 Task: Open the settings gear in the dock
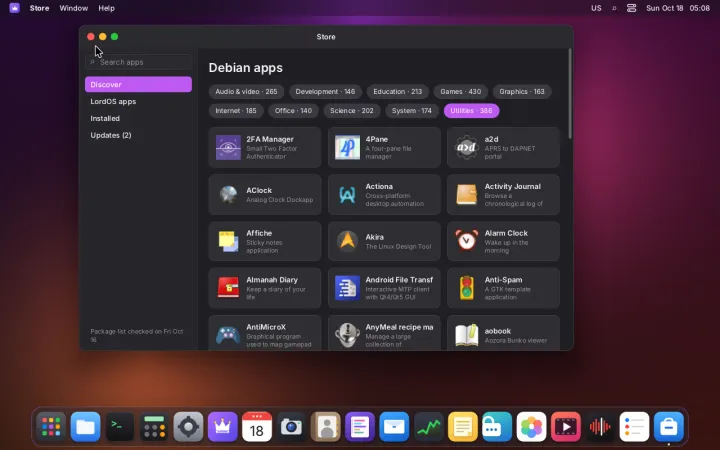coord(188,427)
